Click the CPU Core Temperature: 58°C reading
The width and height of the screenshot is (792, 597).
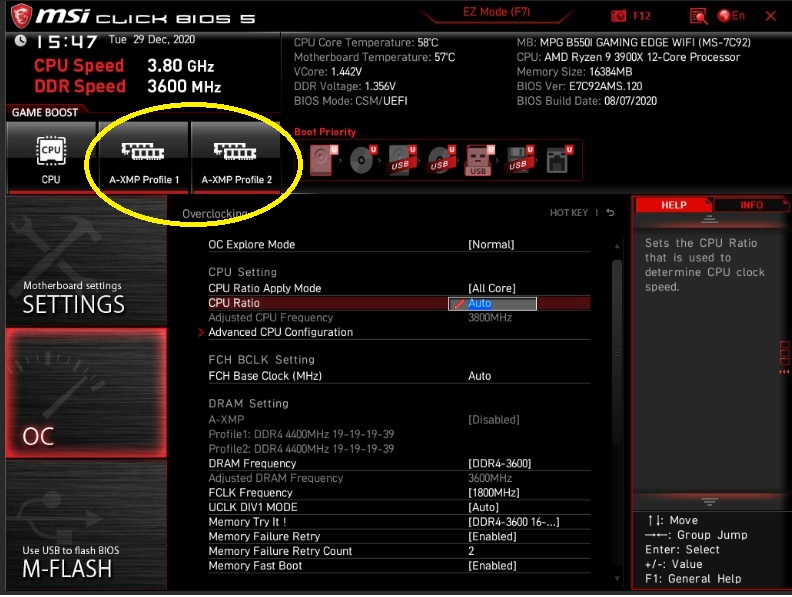(x=366, y=43)
